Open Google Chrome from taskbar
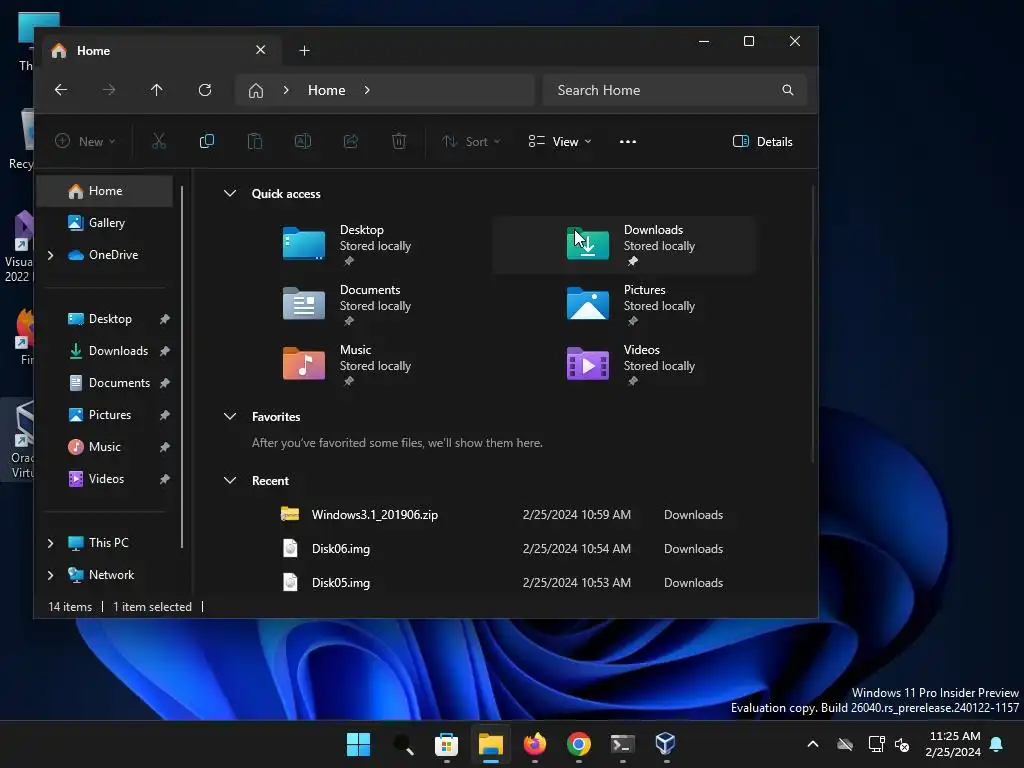Image resolution: width=1024 pixels, height=768 pixels. 579,744
